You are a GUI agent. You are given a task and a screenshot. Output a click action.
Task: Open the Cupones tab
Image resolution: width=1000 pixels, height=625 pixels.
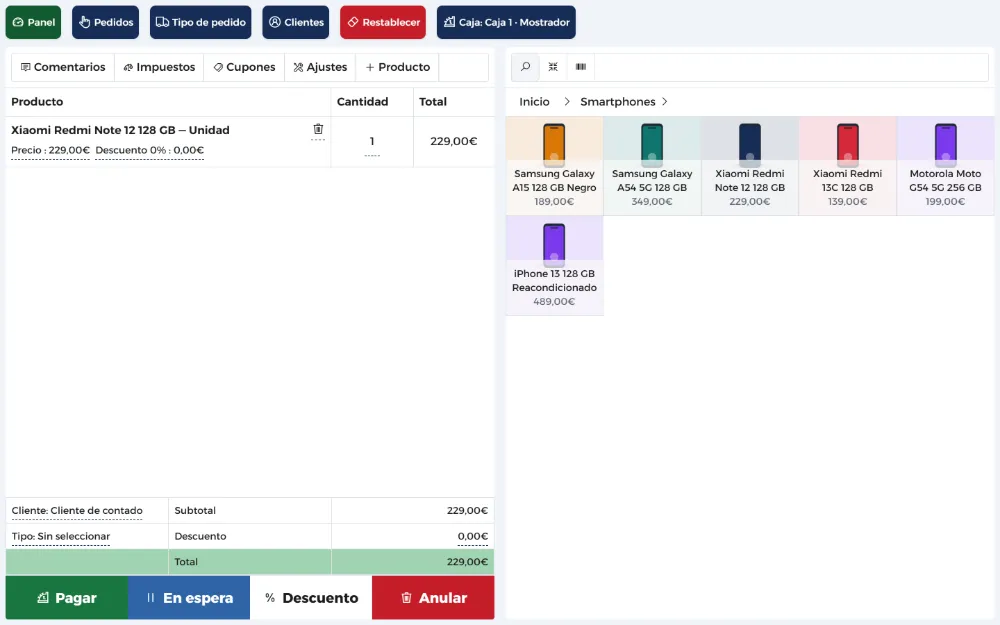[x=244, y=67]
